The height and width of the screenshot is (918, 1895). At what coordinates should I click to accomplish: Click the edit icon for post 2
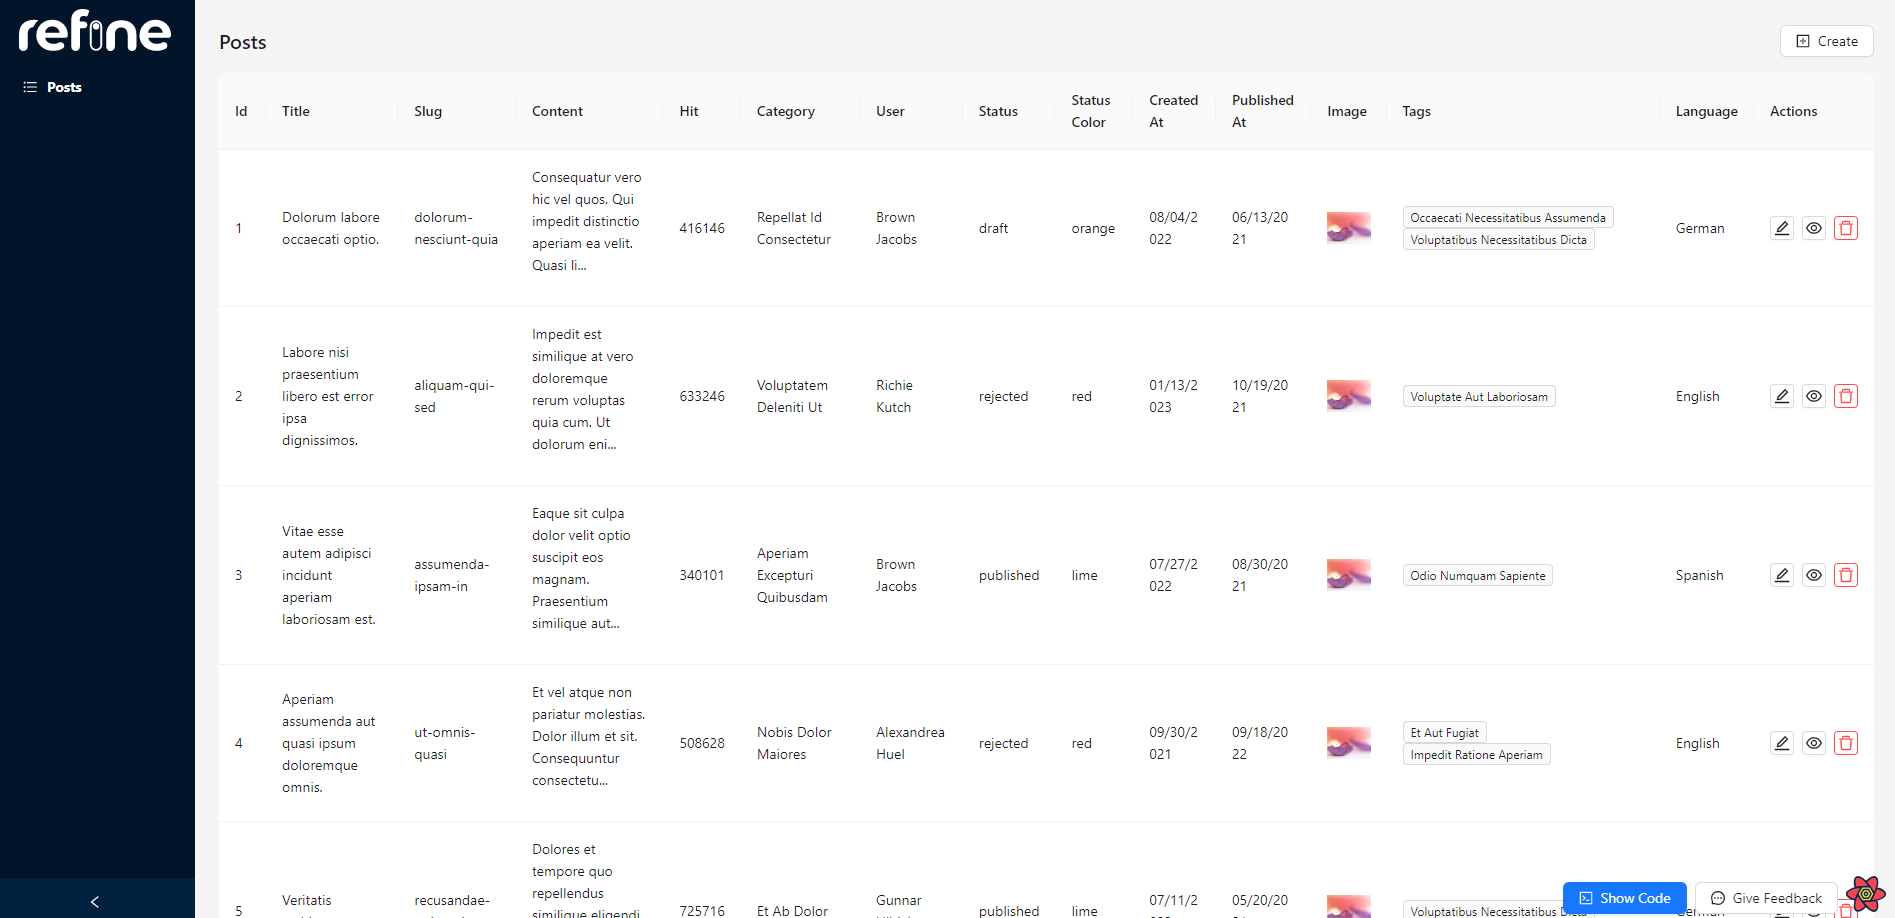point(1781,396)
